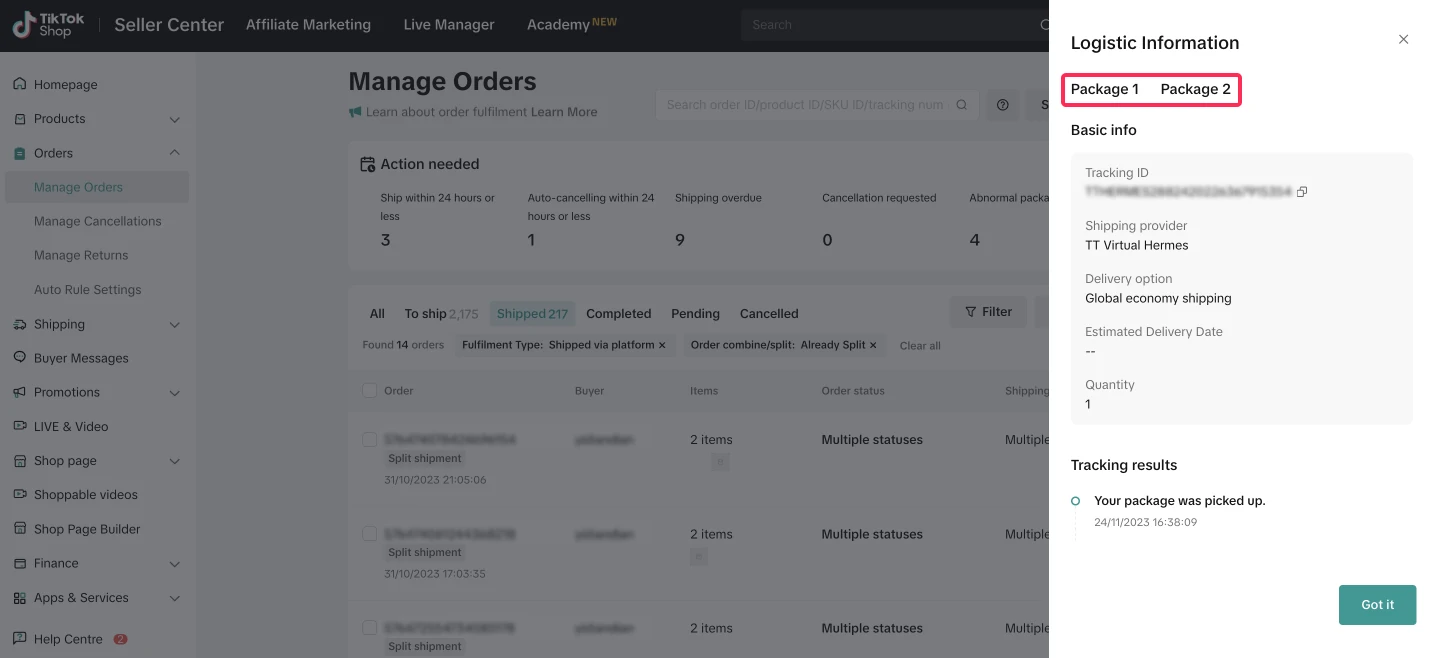Click the Buyer Messages chat icon

point(19,358)
